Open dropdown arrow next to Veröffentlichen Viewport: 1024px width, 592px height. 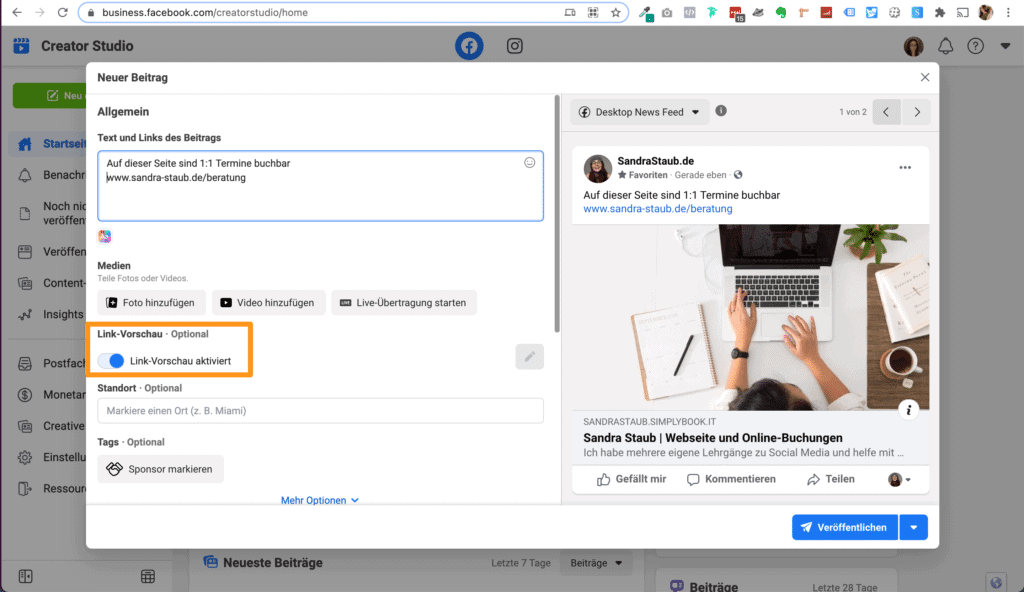click(x=914, y=527)
